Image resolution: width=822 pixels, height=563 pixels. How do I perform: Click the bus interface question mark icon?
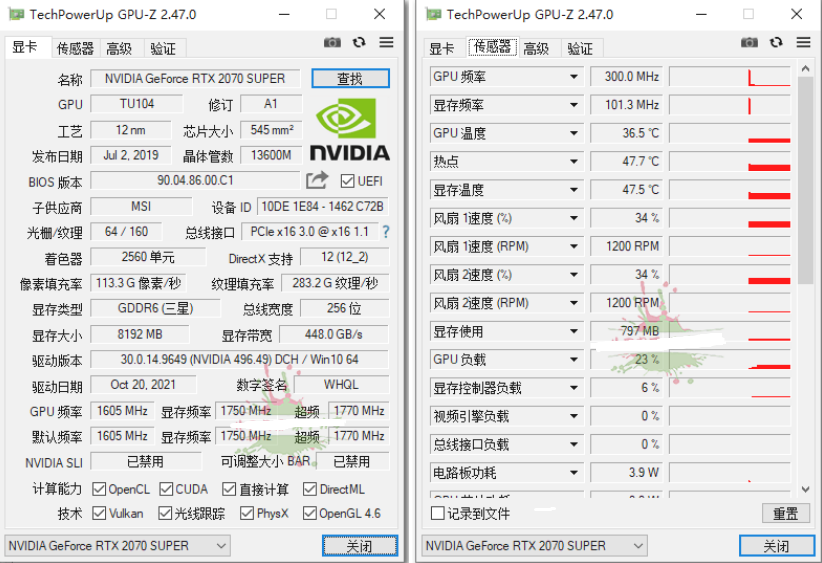[x=385, y=232]
